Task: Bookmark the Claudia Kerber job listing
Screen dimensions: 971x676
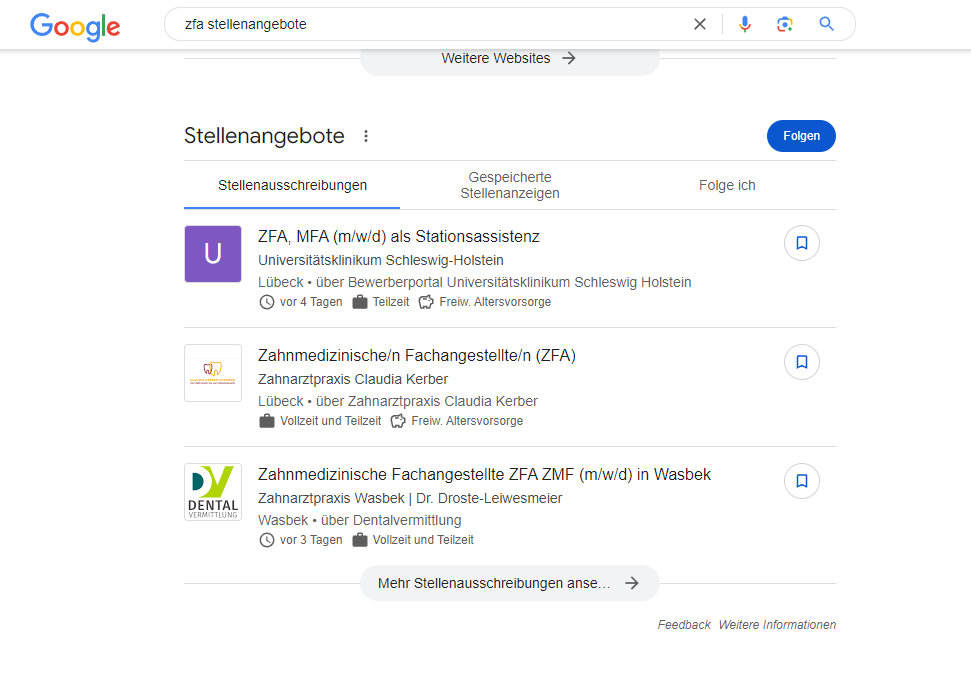Action: click(802, 362)
